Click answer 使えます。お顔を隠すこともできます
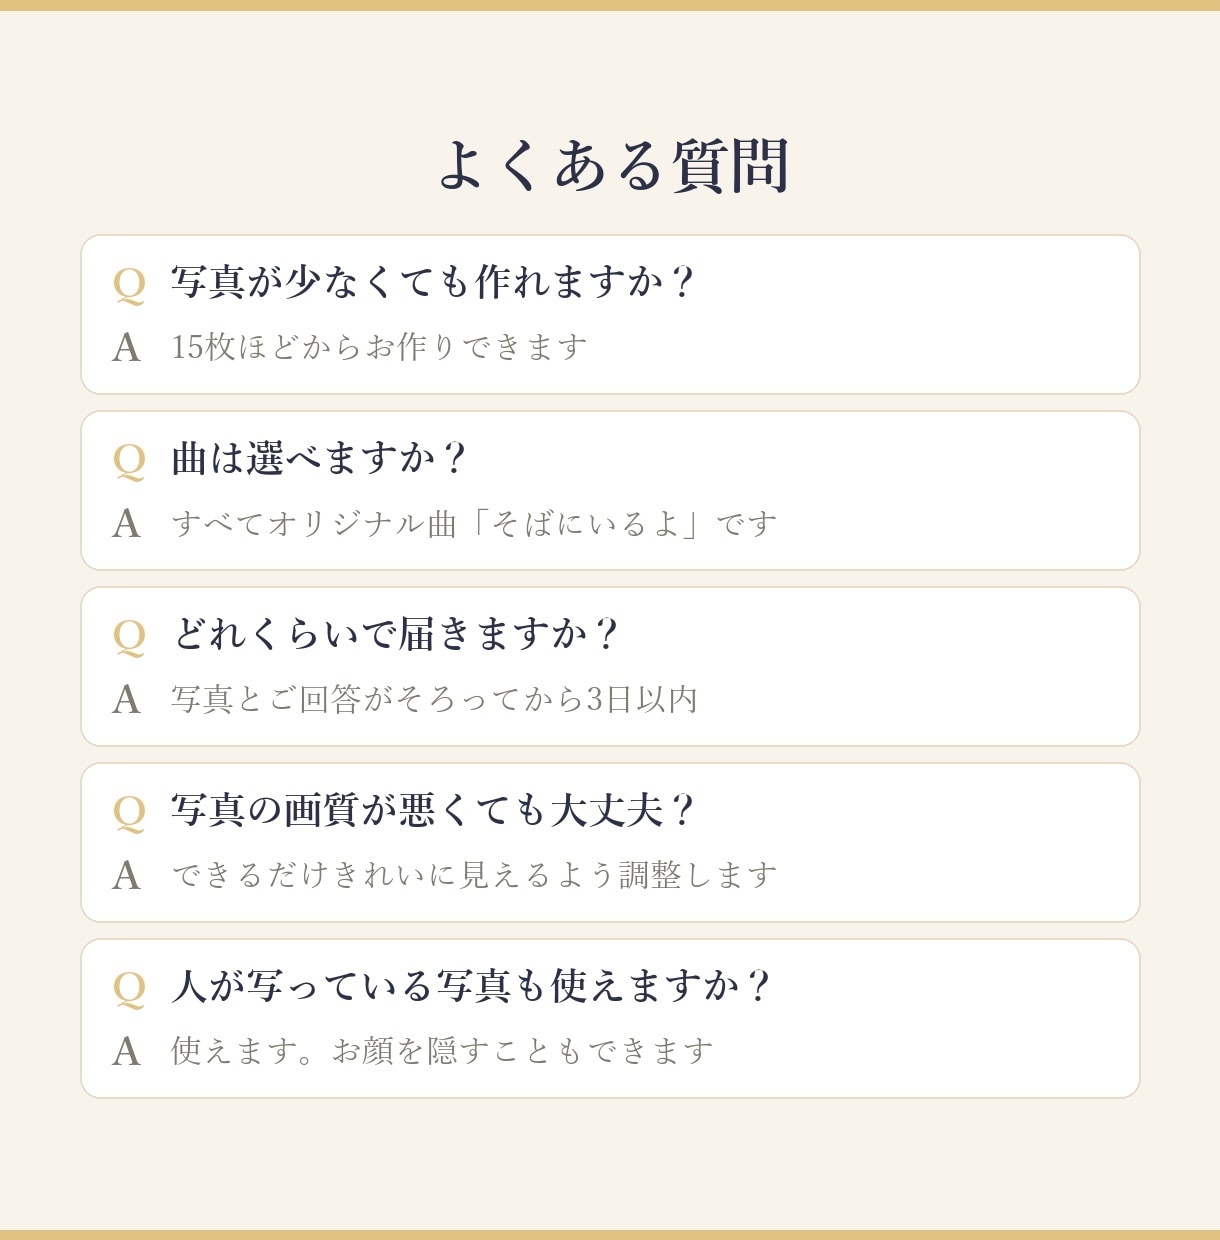This screenshot has height=1240, width=1220. [x=442, y=1051]
